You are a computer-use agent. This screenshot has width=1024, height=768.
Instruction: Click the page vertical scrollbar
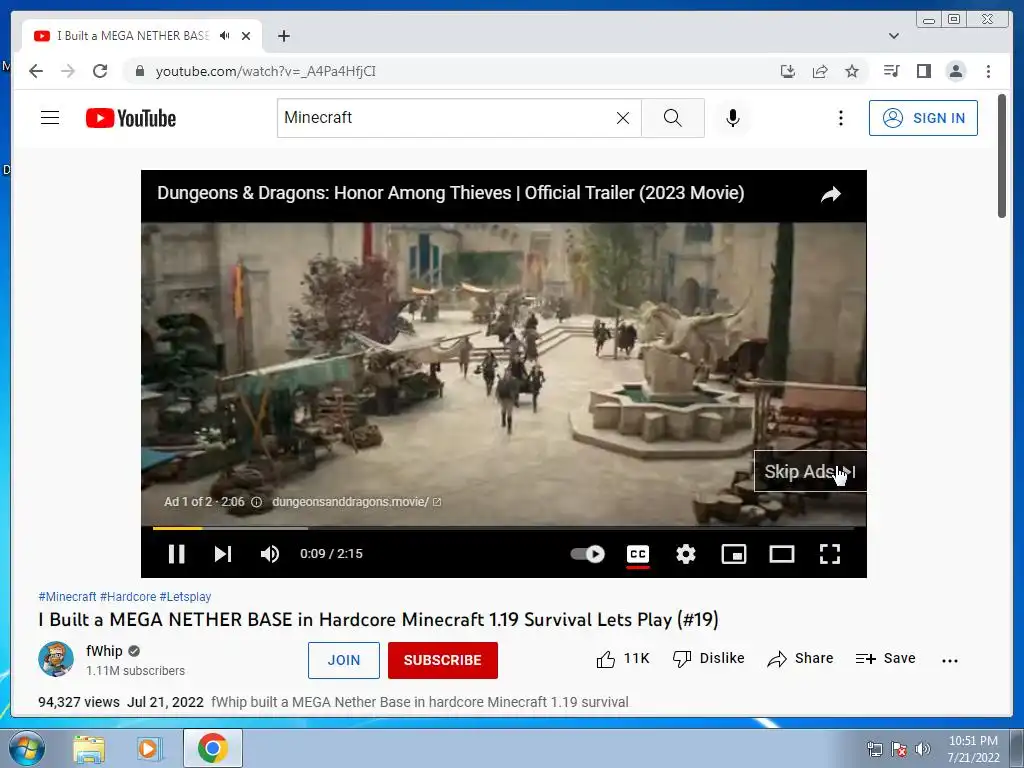tap(1002, 157)
